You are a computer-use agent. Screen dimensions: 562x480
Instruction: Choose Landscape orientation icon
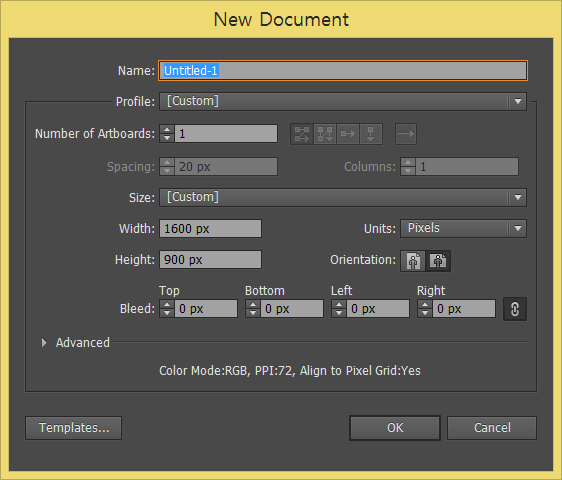coord(438,261)
